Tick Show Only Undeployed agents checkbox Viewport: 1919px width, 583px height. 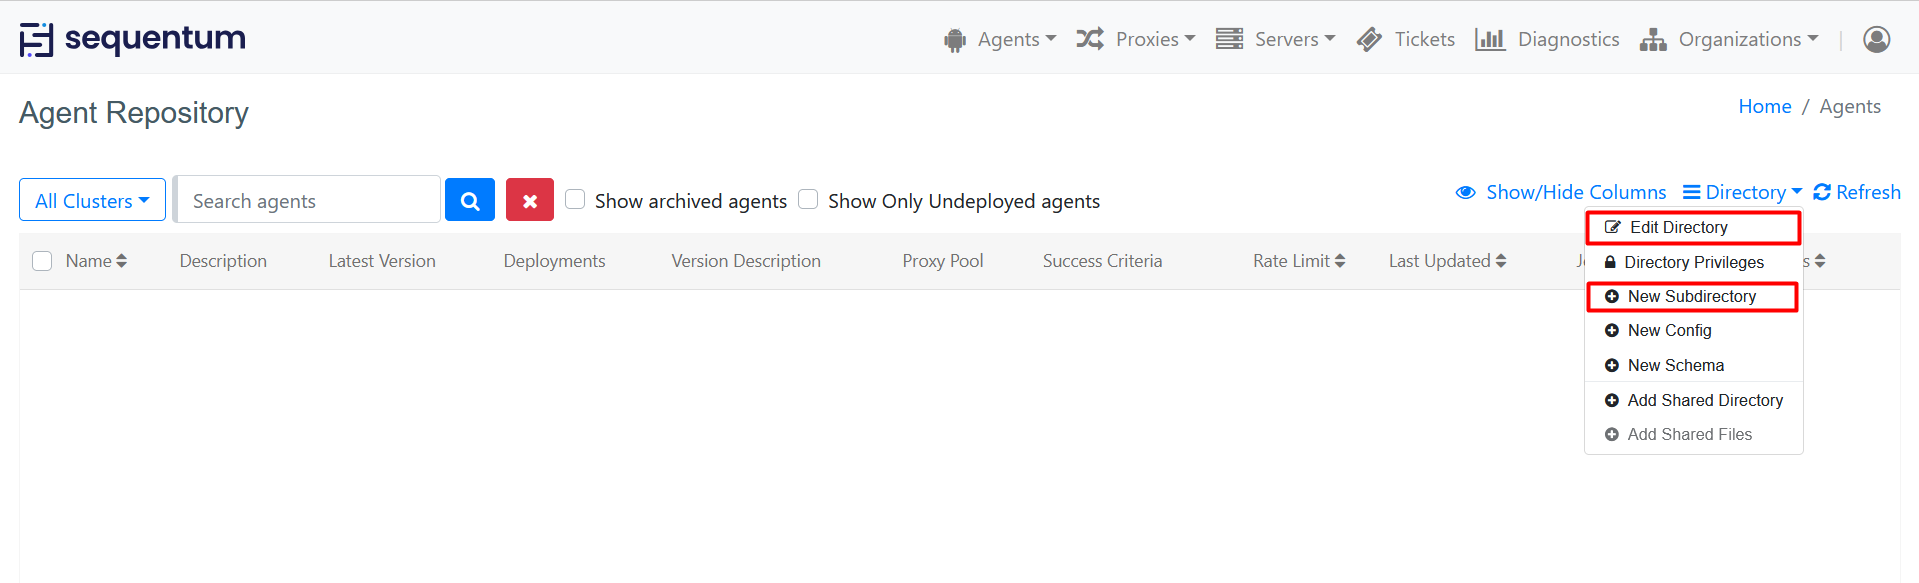click(808, 199)
